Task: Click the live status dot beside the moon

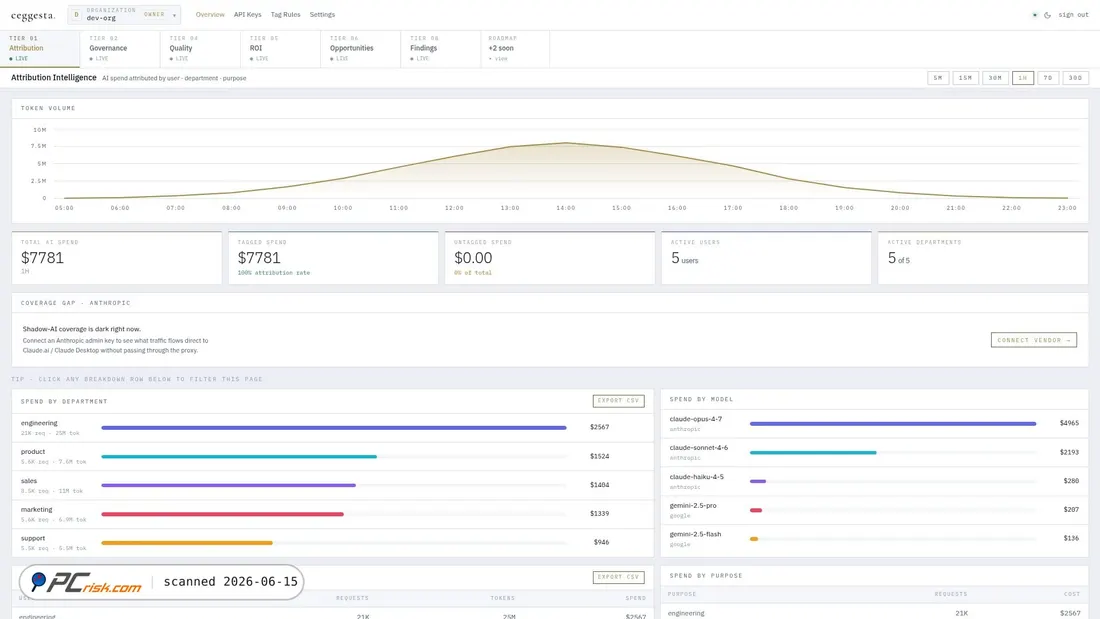Action: [1035, 15]
